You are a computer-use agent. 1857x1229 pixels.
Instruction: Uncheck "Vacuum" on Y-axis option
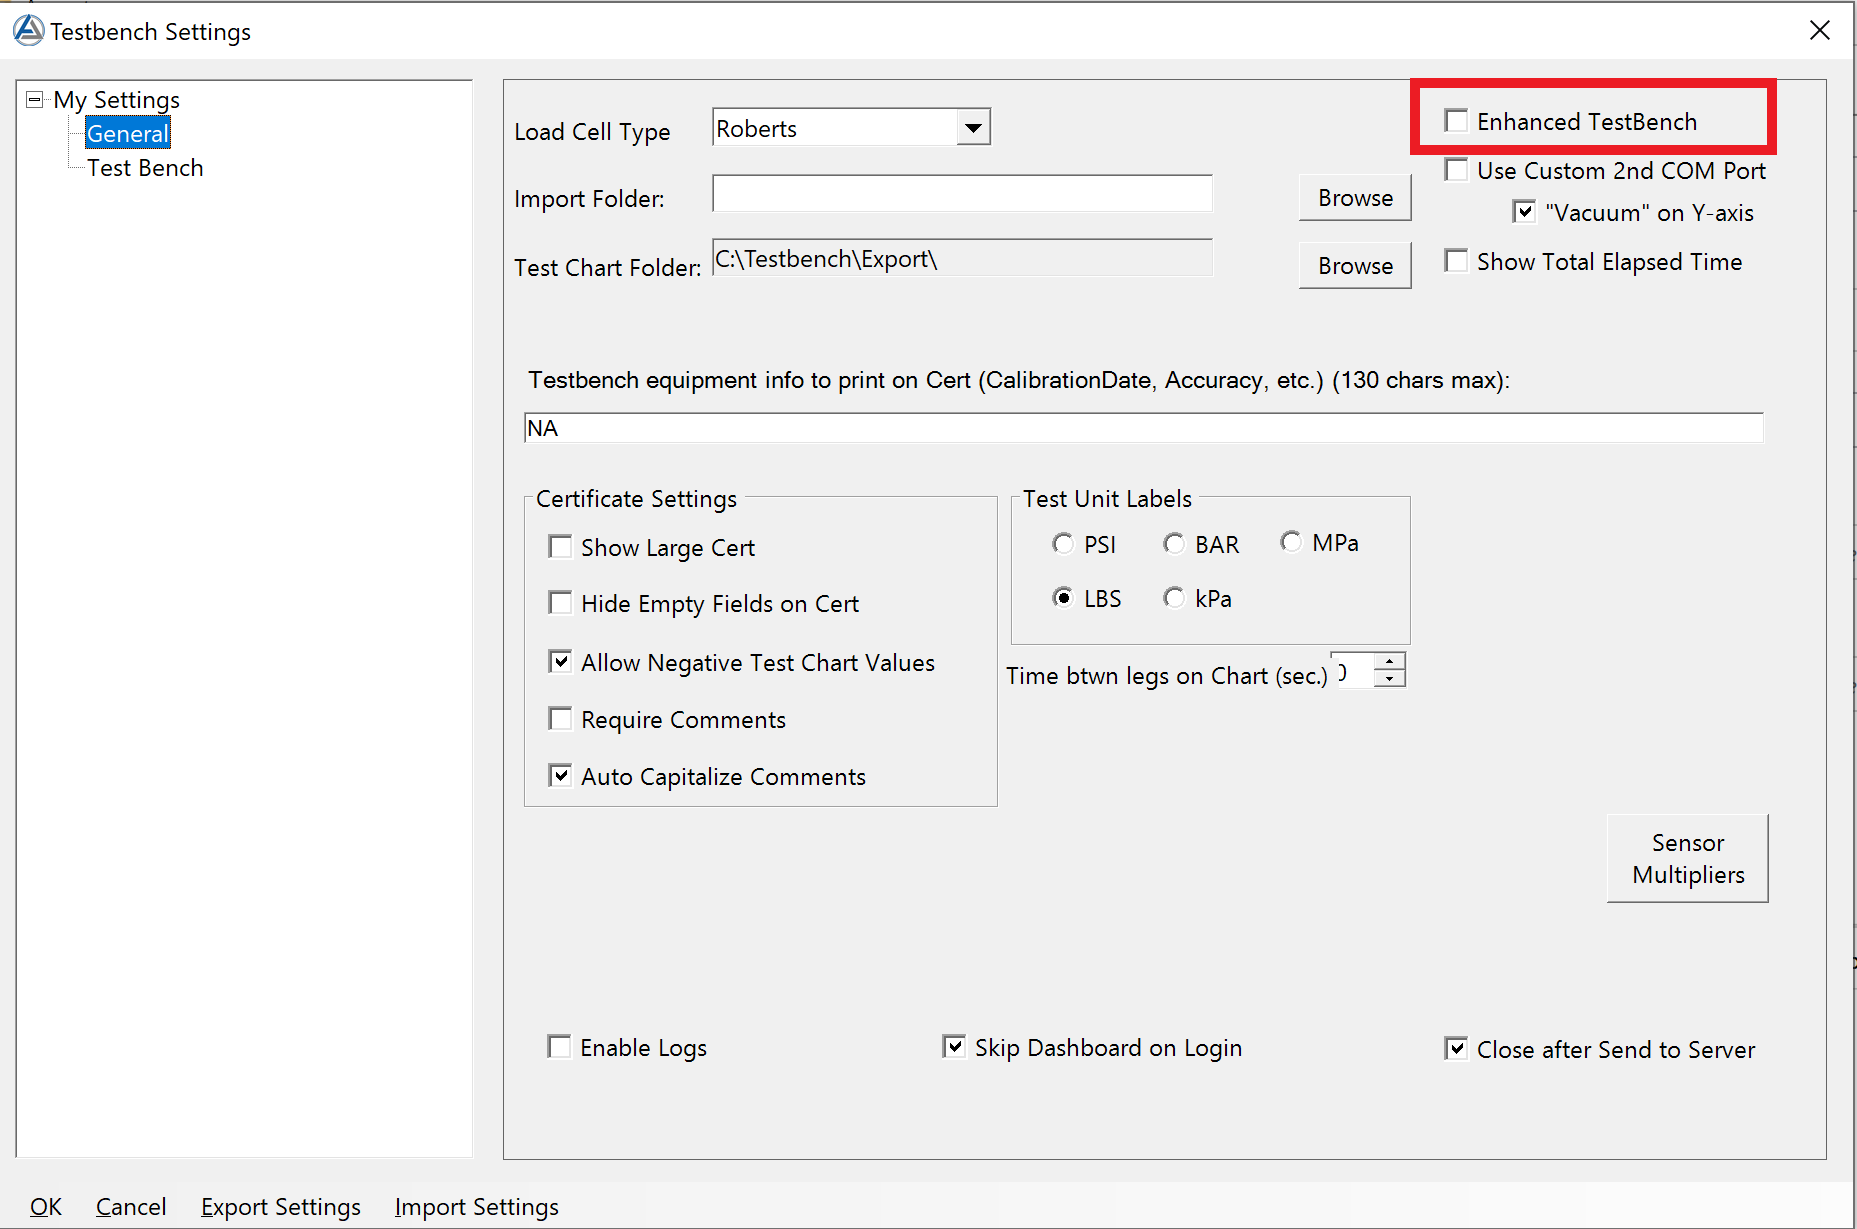click(1524, 212)
